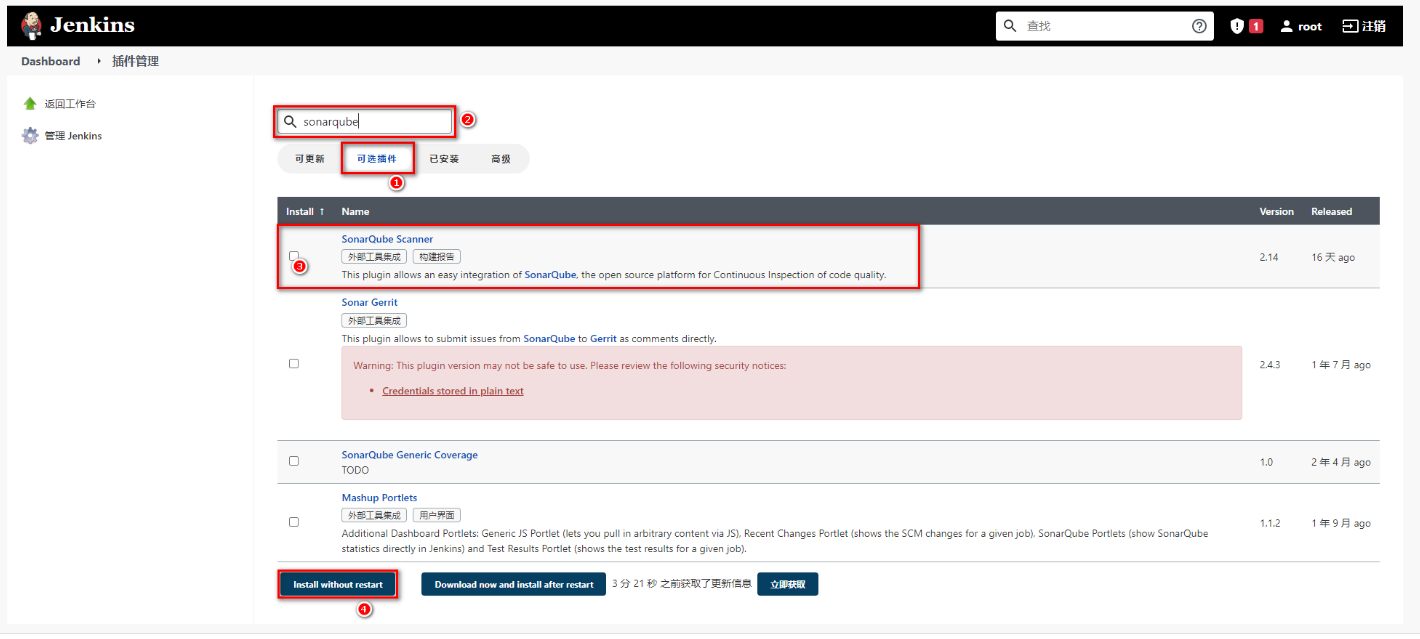The image size is (1420, 639).
Task: Click version 2.4.3 for Sonar Gerrit
Action: (1270, 364)
